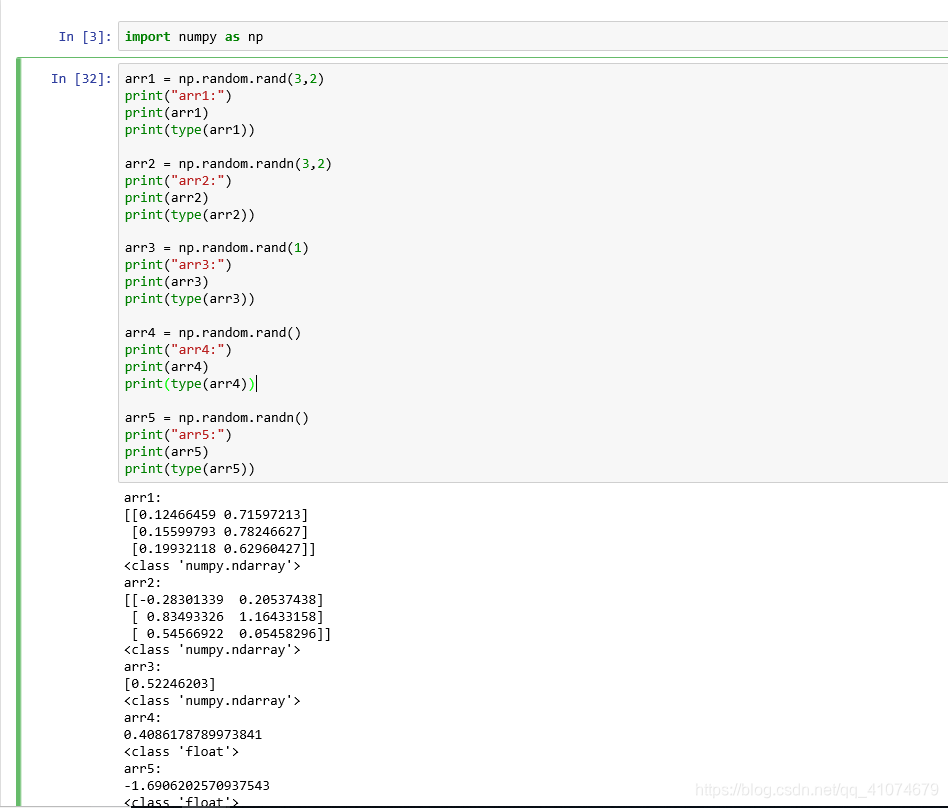The height and width of the screenshot is (808, 948).
Task: Click the print(type(arr4)) line
Action: coord(190,383)
